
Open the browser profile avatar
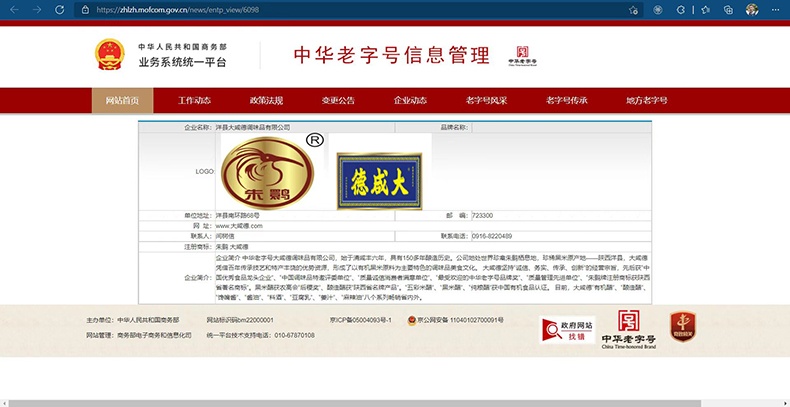coord(752,10)
